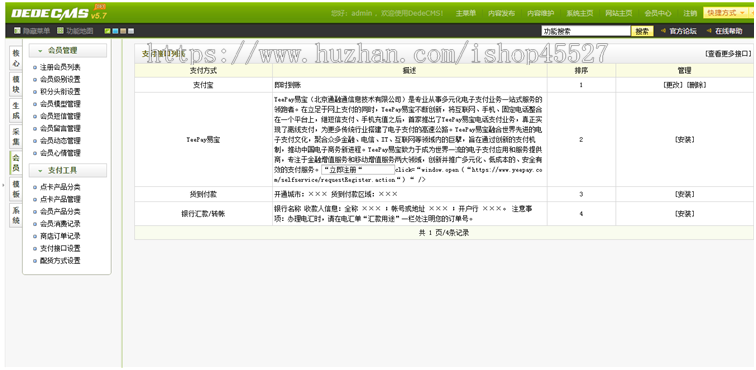
Task: Click [更改] for 支付宝
Action: [x=672, y=85]
